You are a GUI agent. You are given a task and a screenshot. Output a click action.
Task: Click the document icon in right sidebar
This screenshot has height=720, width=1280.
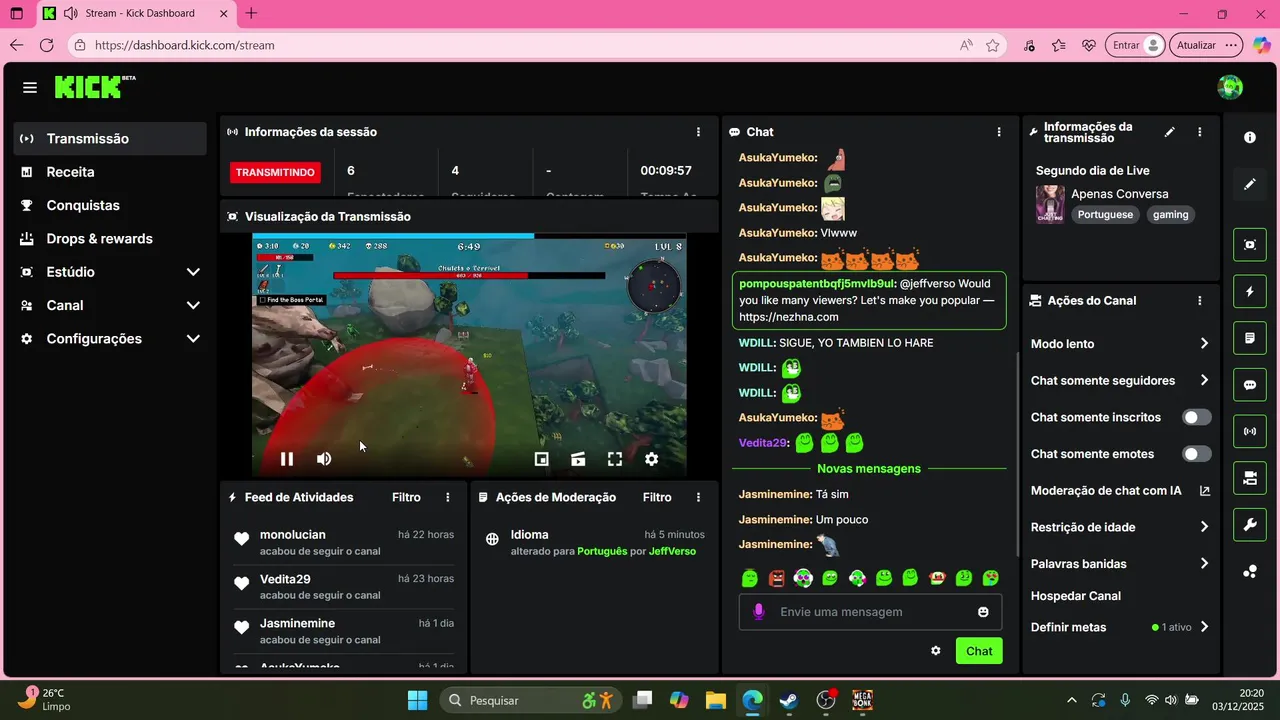pyautogui.click(x=1250, y=338)
